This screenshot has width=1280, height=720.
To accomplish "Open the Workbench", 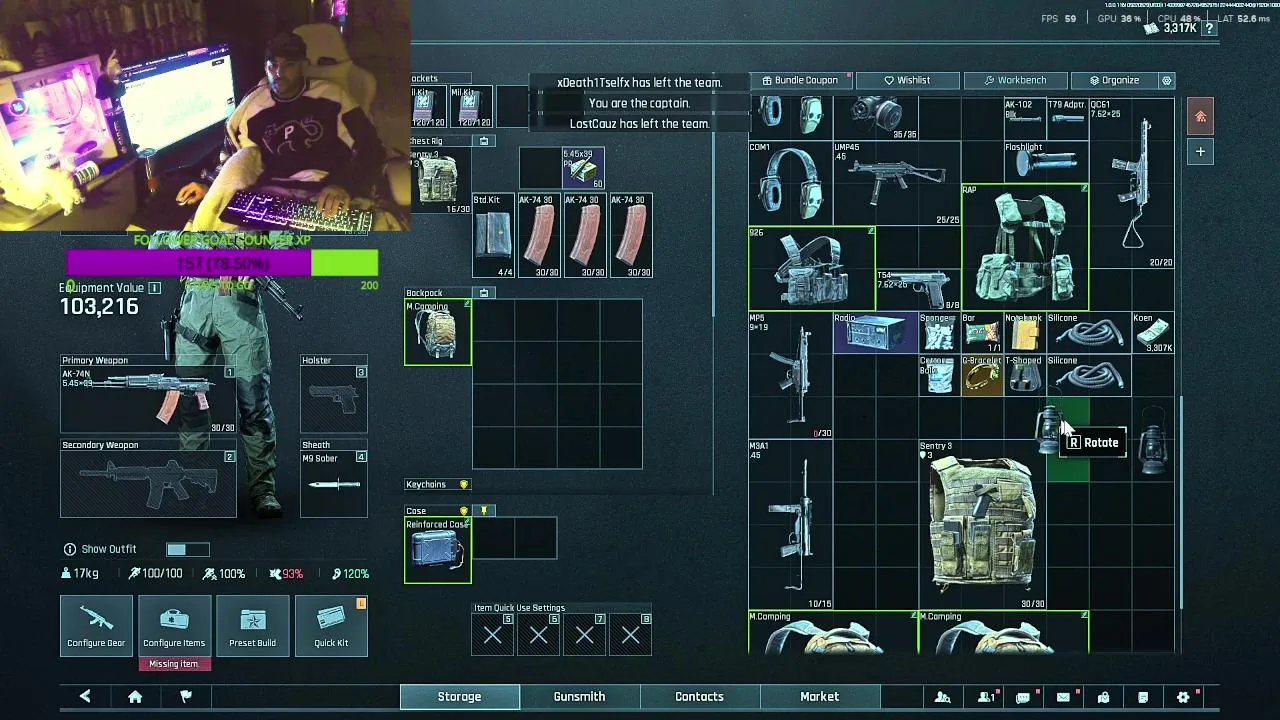I will 1015,80.
